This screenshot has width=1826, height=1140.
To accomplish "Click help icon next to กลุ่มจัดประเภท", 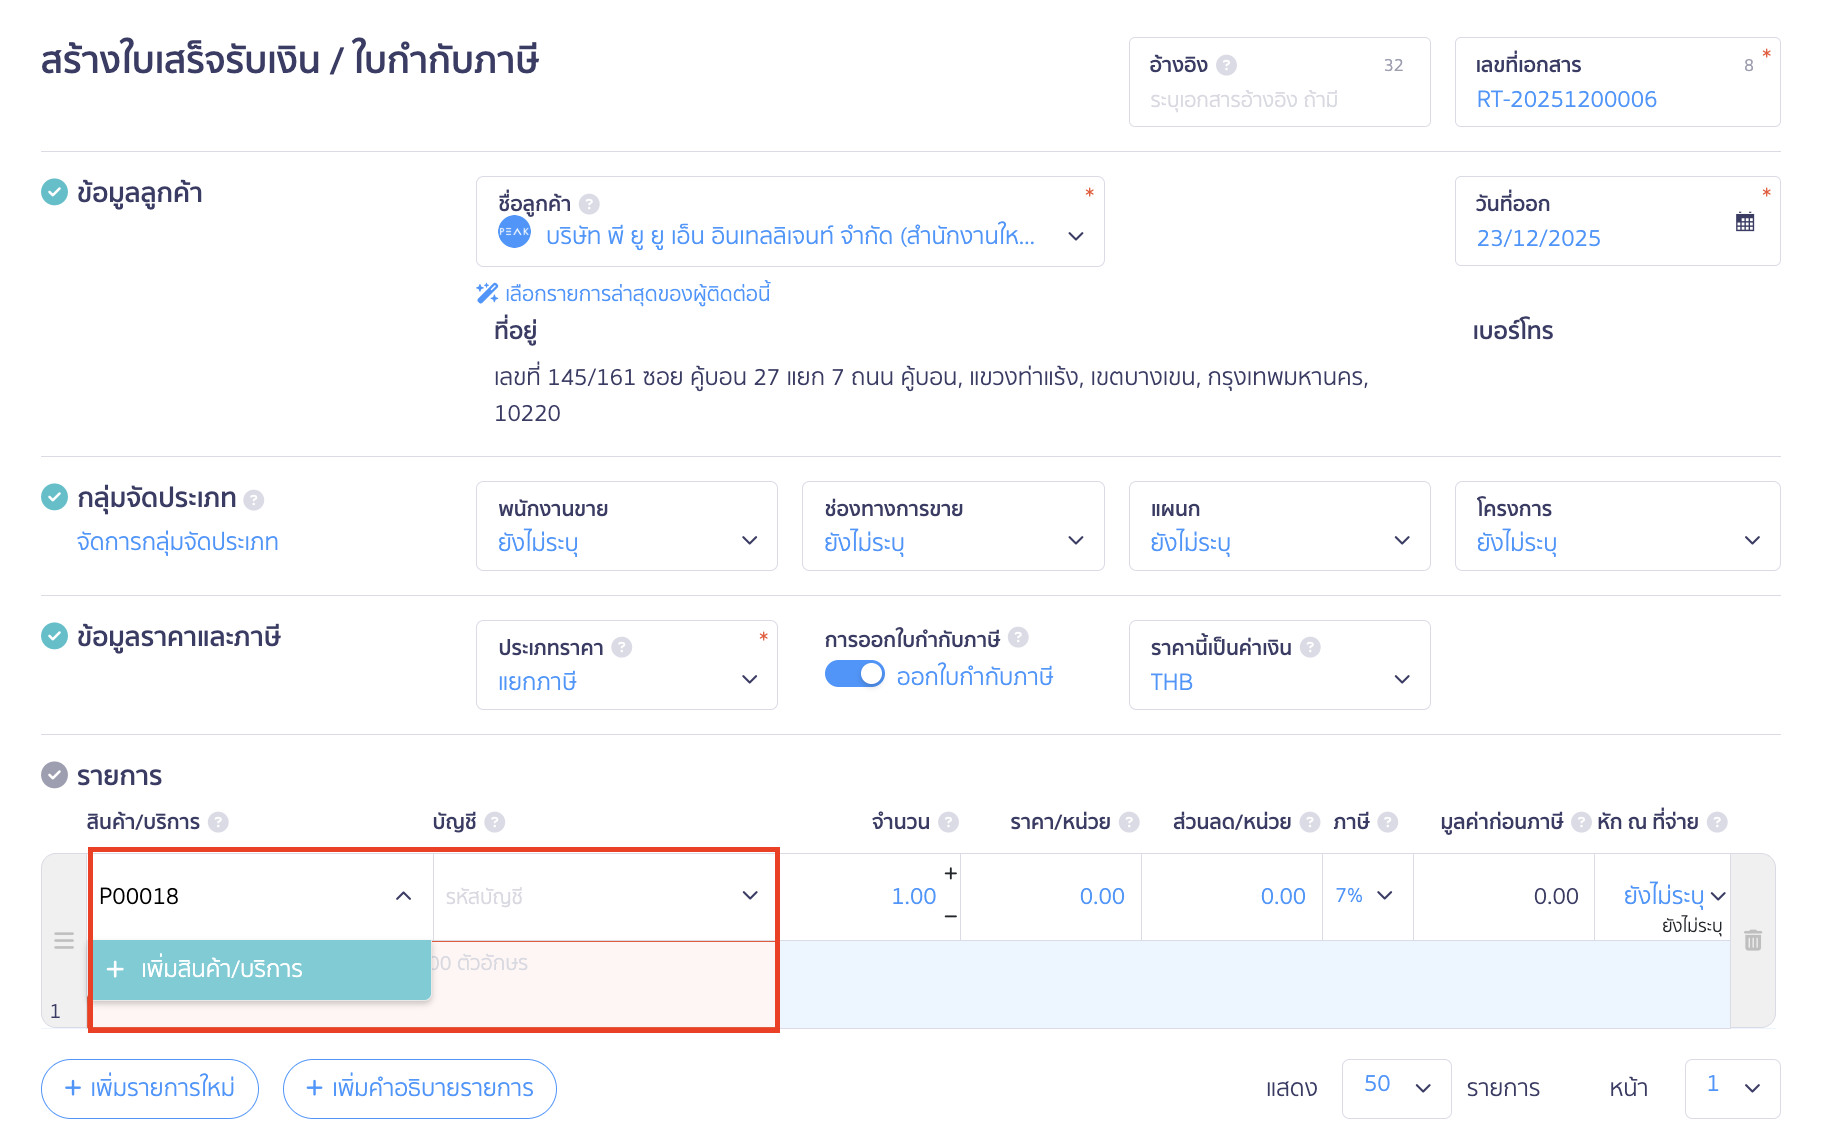I will click(254, 499).
